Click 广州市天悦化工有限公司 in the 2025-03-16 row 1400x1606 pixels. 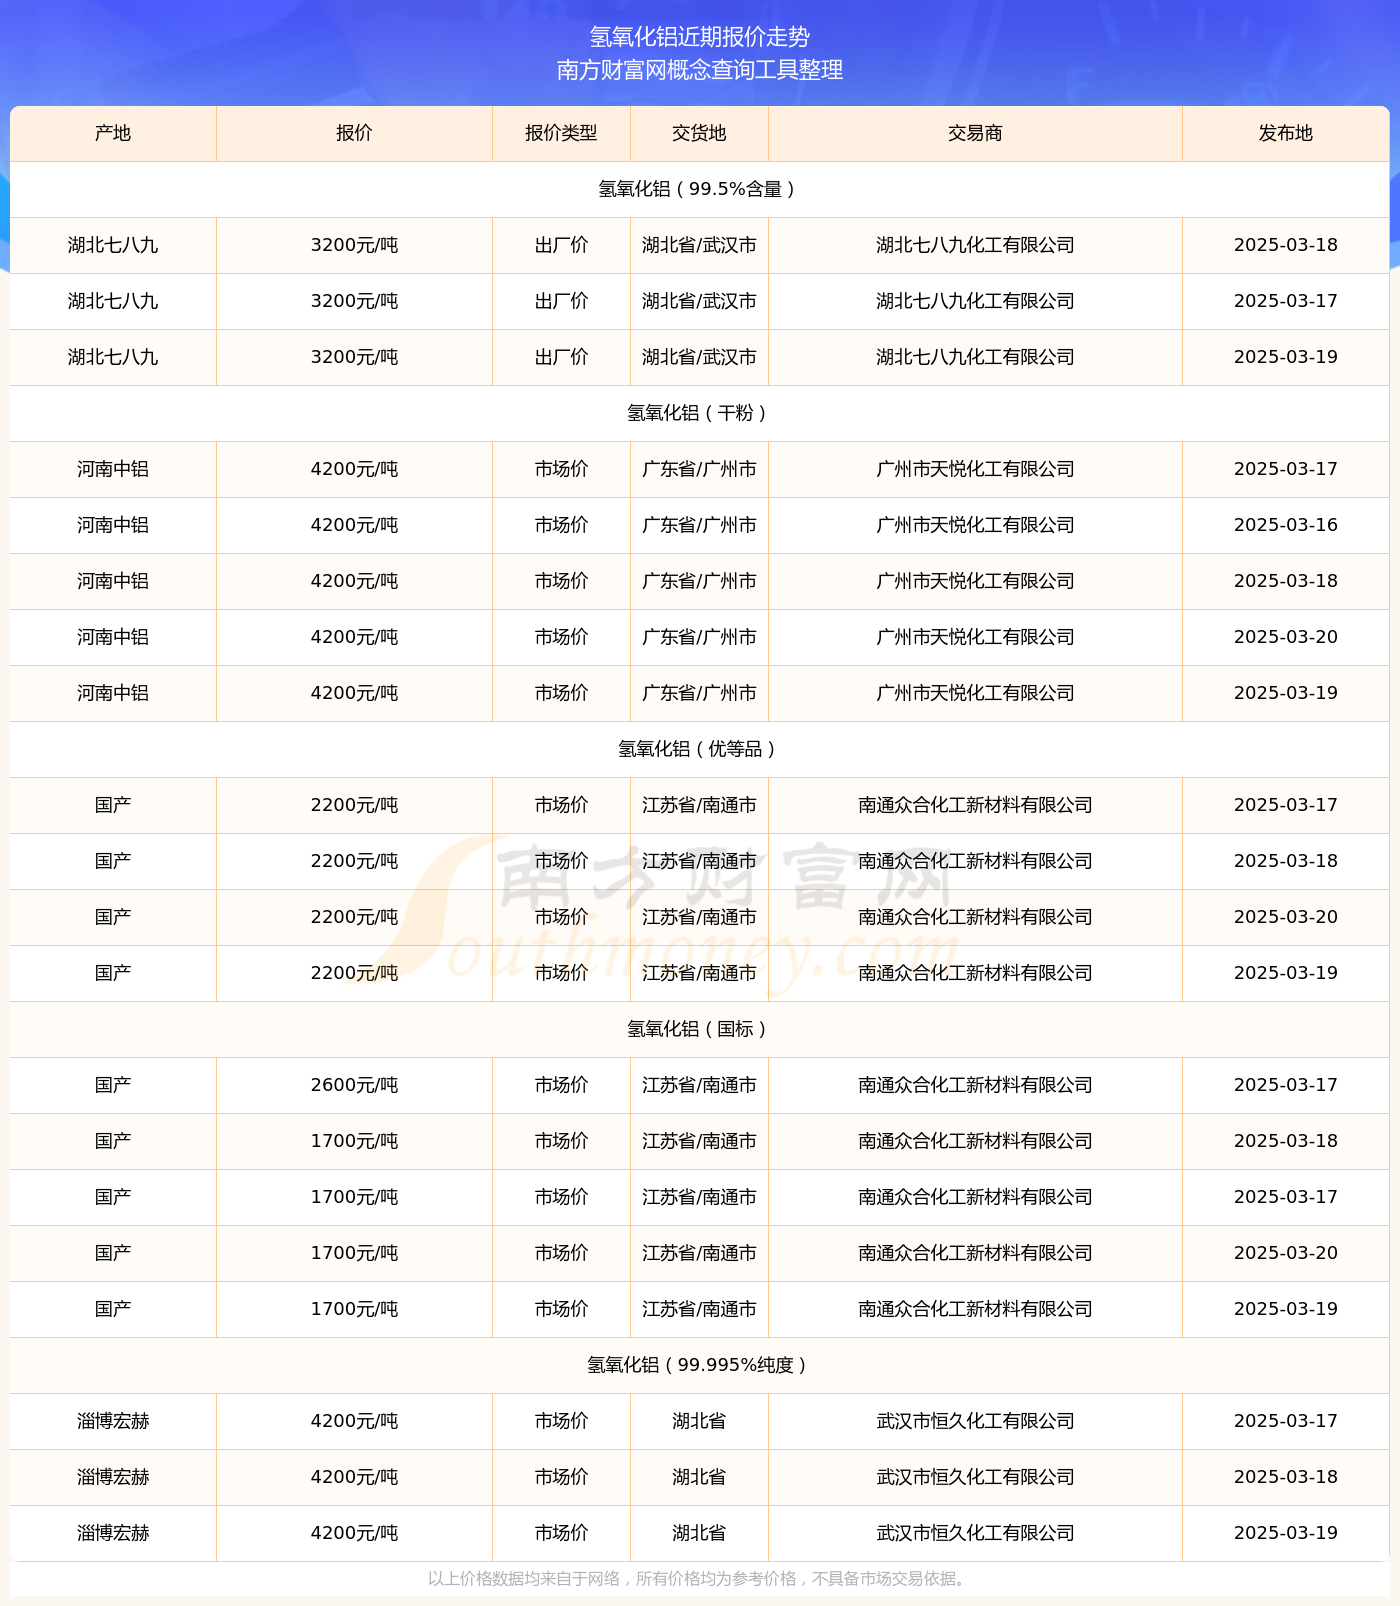click(975, 525)
